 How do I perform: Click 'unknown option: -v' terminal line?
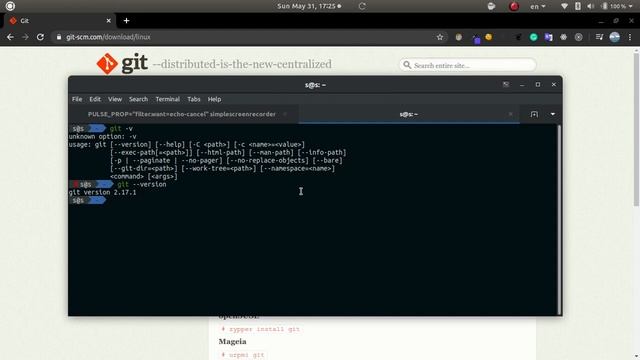pos(102,136)
